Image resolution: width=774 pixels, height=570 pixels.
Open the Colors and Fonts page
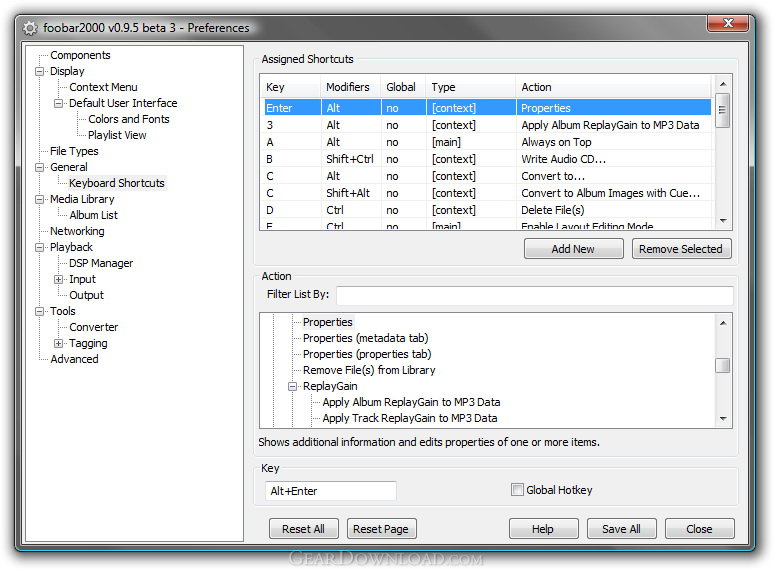point(128,119)
